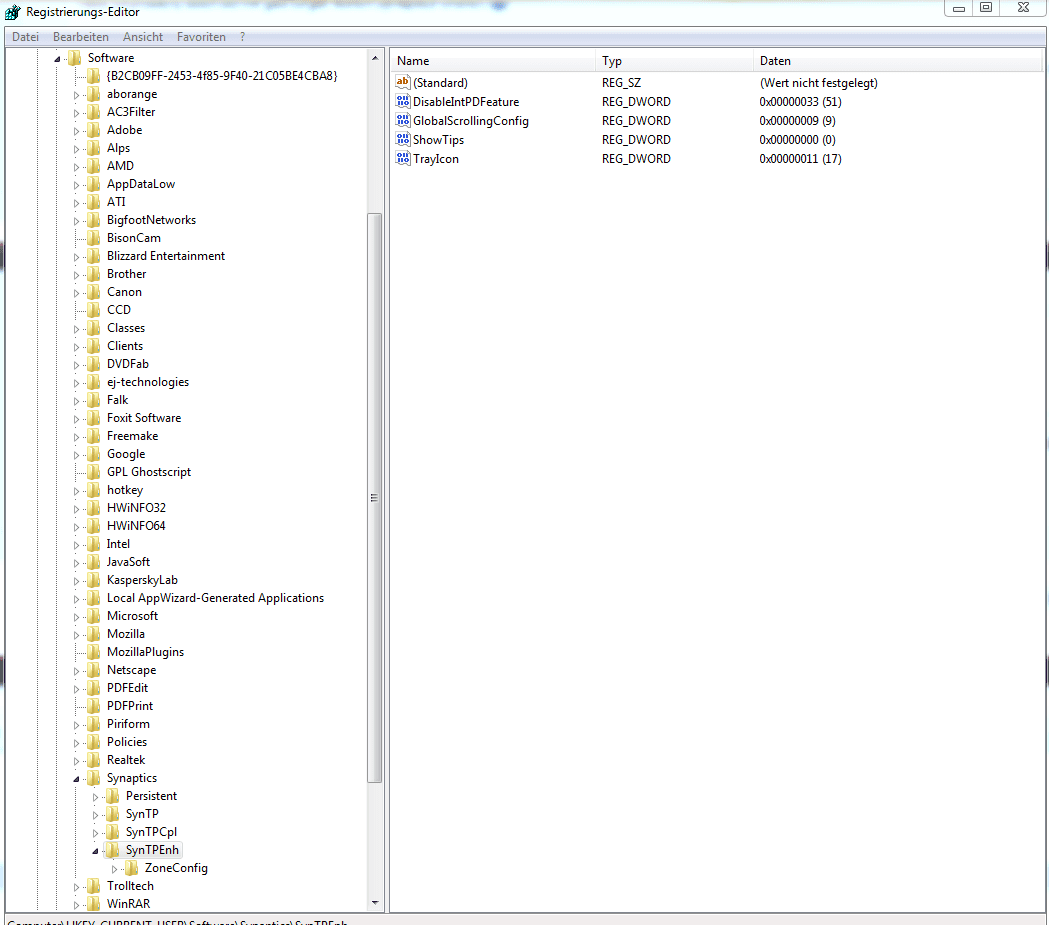Click the regedit icon in the title bar
Viewport: 1049px width, 925px height.
[12, 11]
